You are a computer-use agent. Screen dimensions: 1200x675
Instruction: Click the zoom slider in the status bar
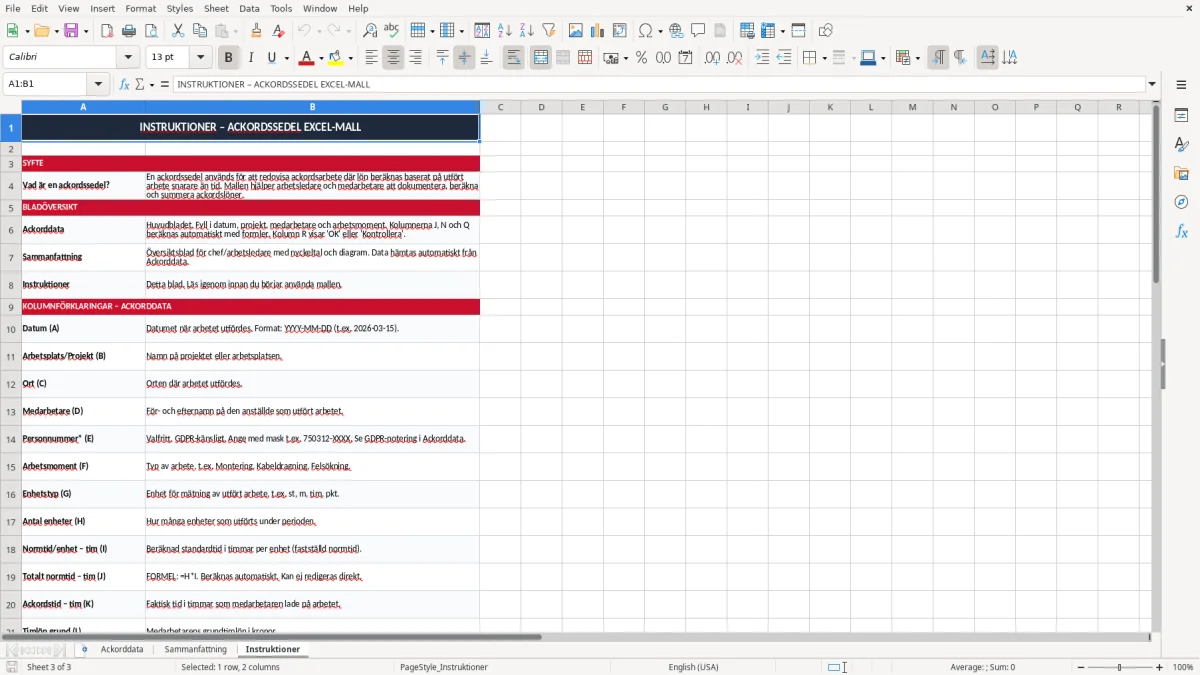click(x=1120, y=667)
